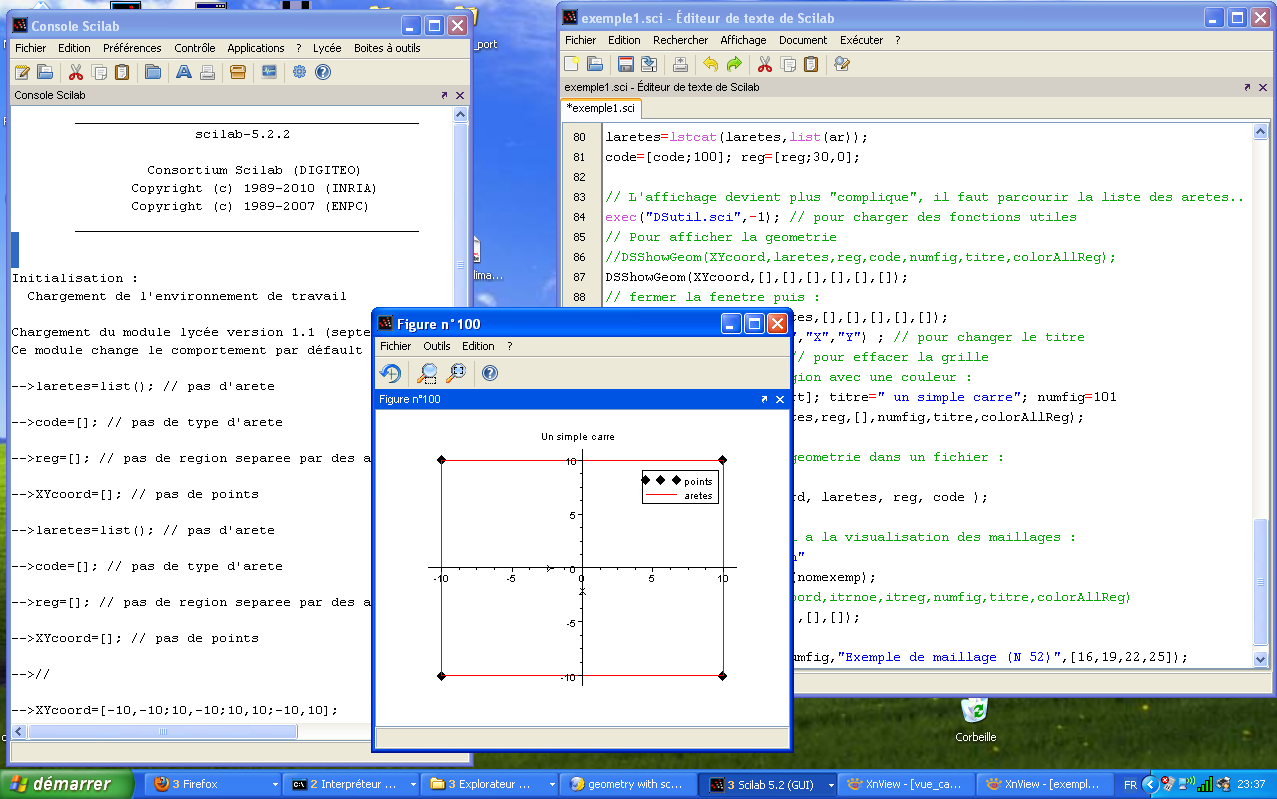The image size is (1277, 799).
Task: Open the Applications menu in the console
Action: [256, 48]
